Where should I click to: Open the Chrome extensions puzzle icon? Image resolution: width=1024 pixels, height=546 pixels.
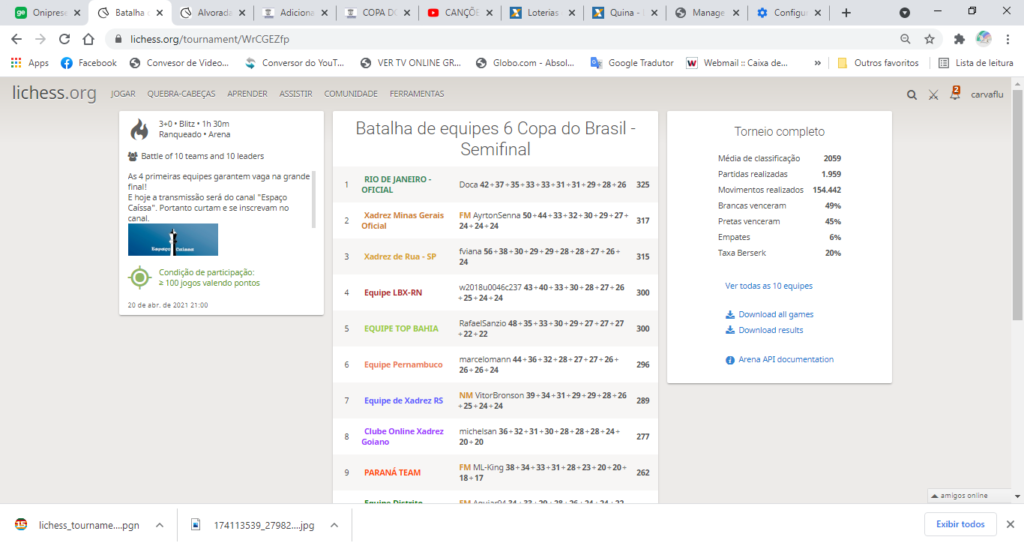(x=959, y=39)
